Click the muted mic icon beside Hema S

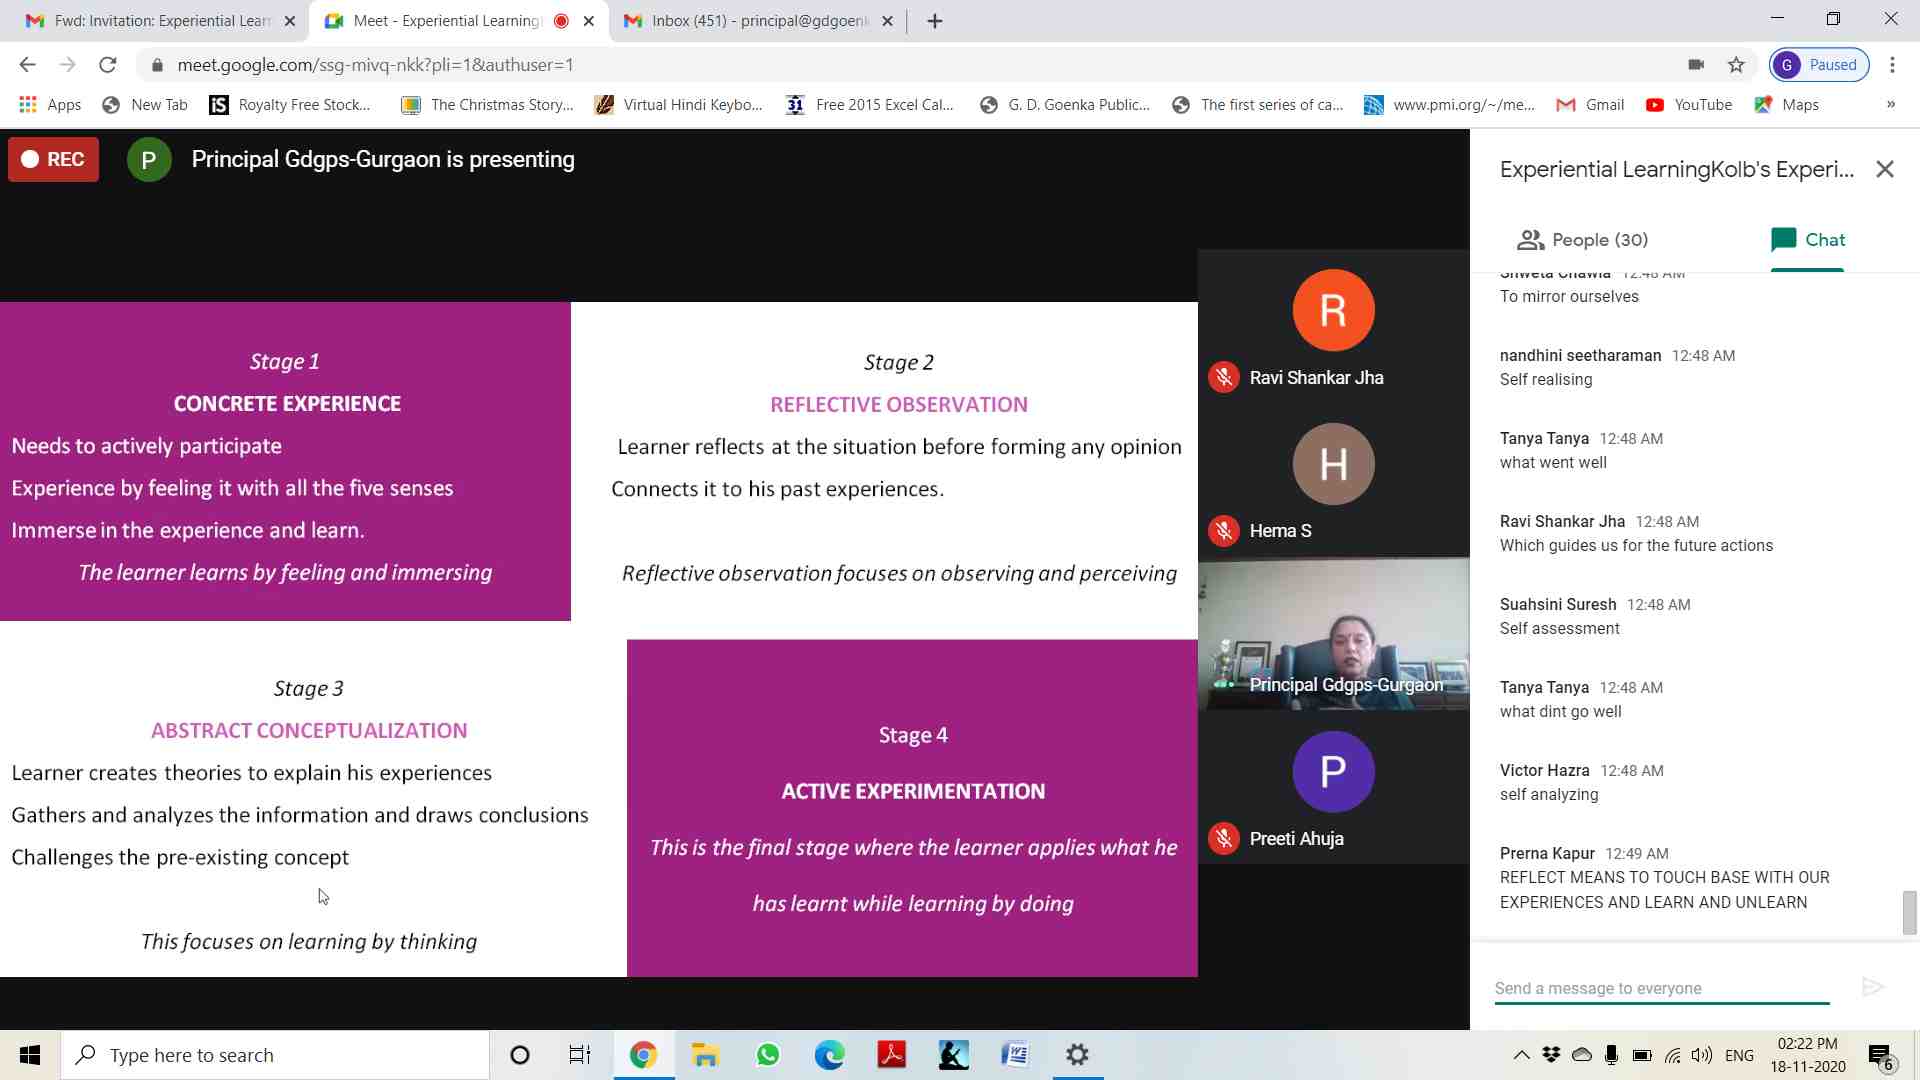pyautogui.click(x=1224, y=531)
